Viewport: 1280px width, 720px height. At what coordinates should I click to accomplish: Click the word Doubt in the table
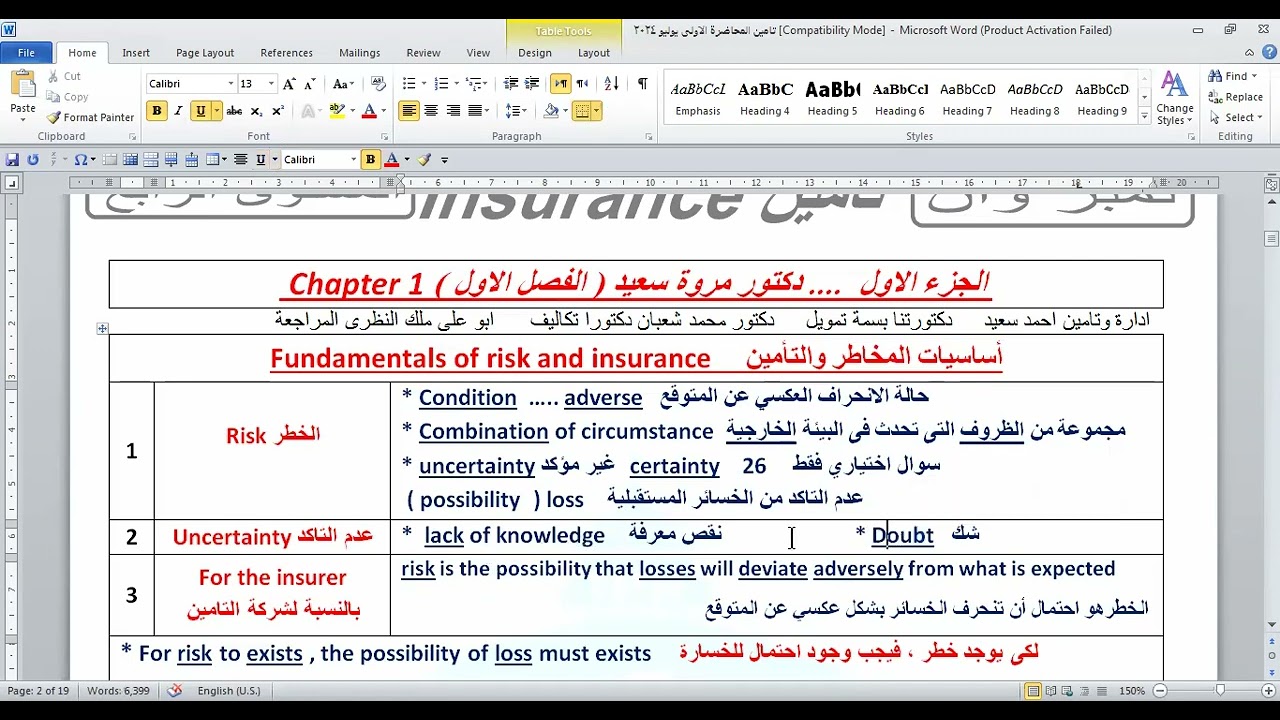tap(902, 536)
